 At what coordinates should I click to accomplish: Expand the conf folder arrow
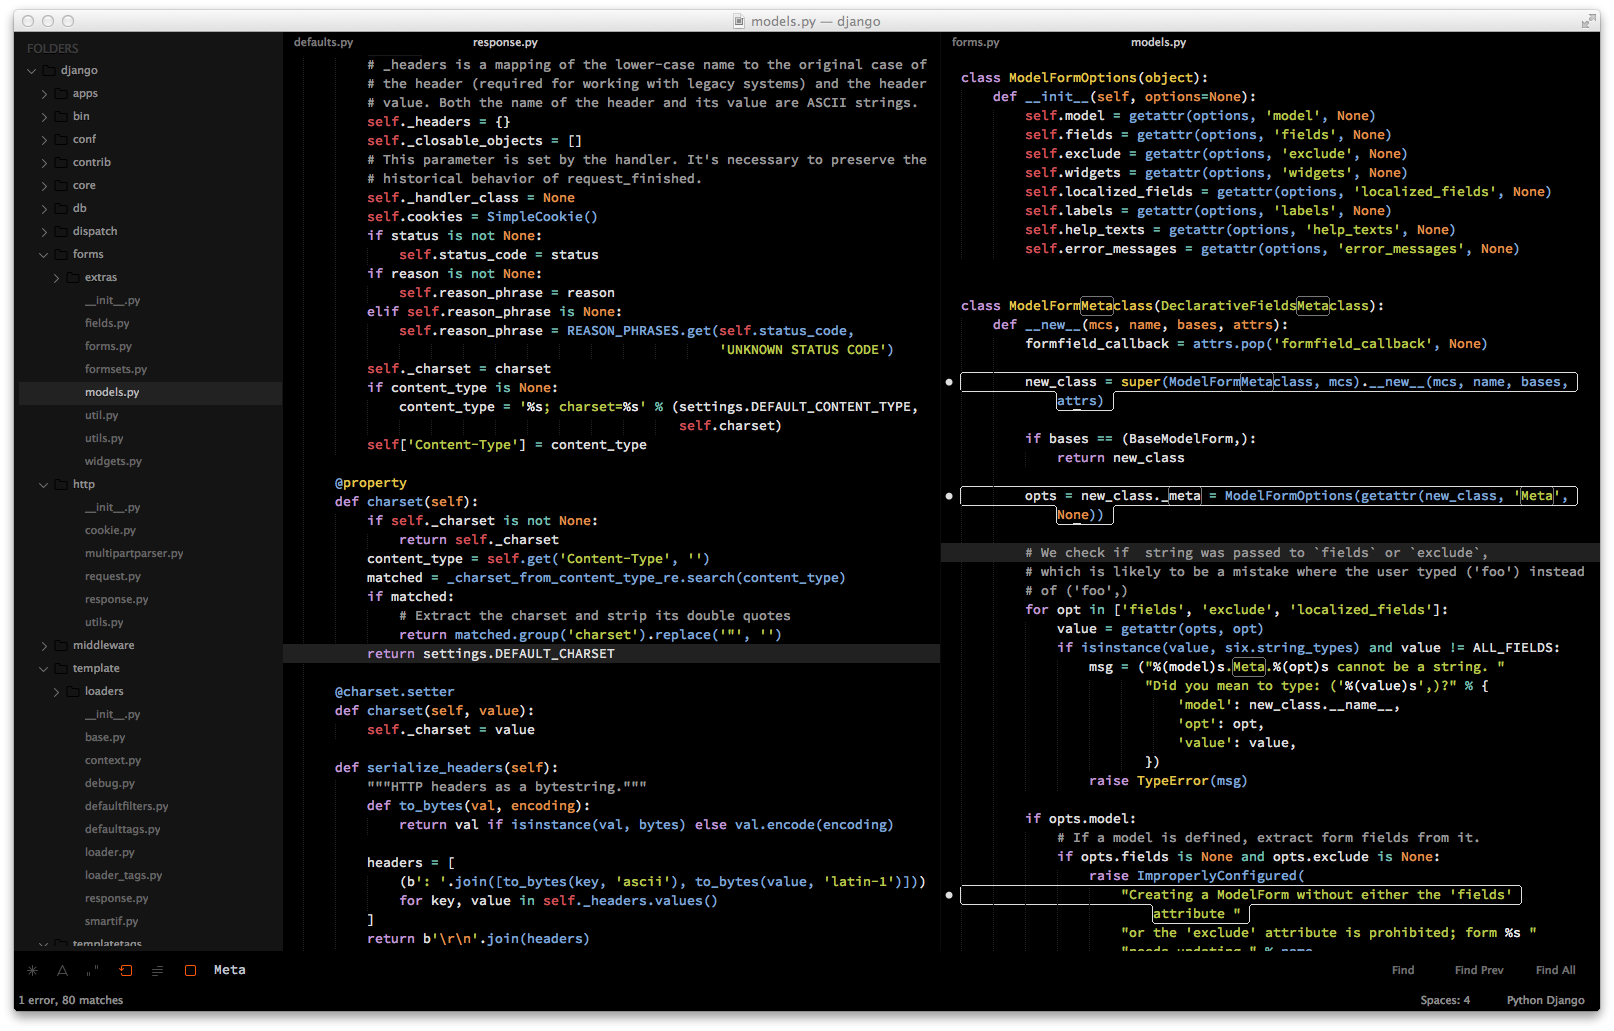[x=44, y=140]
